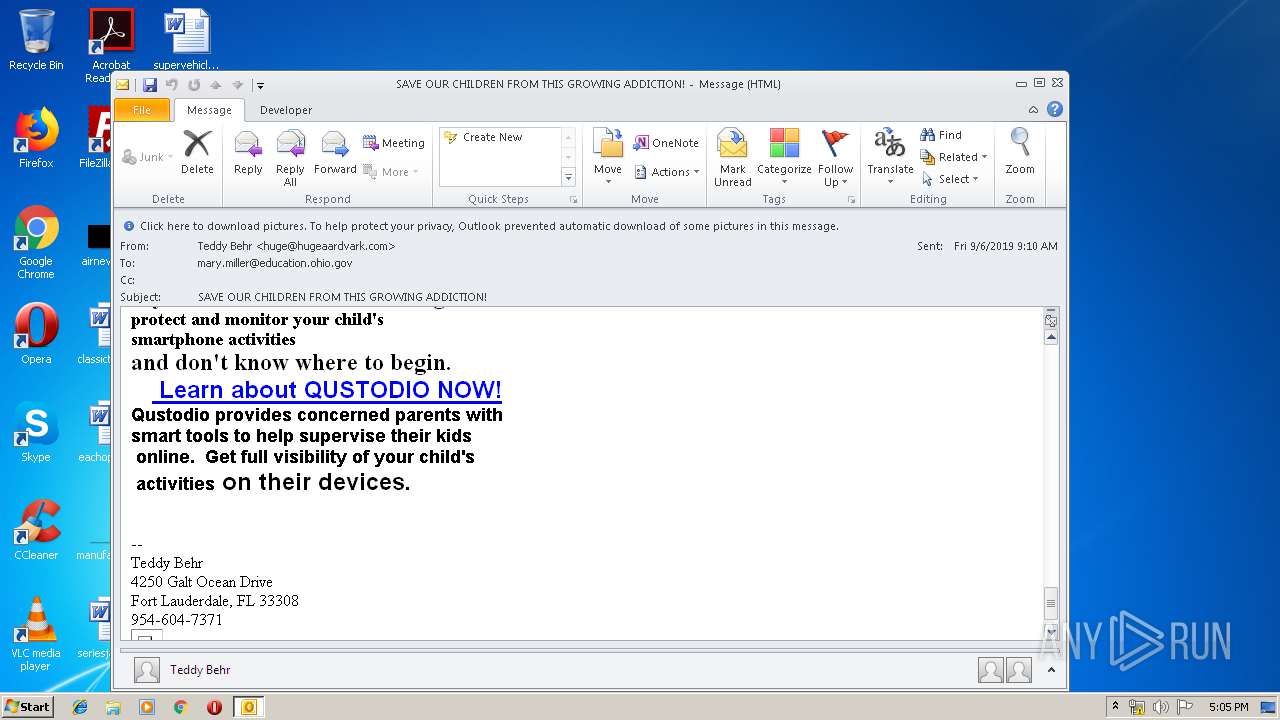Reply with a Meeting request
1280x720 pixels.
coord(394,143)
